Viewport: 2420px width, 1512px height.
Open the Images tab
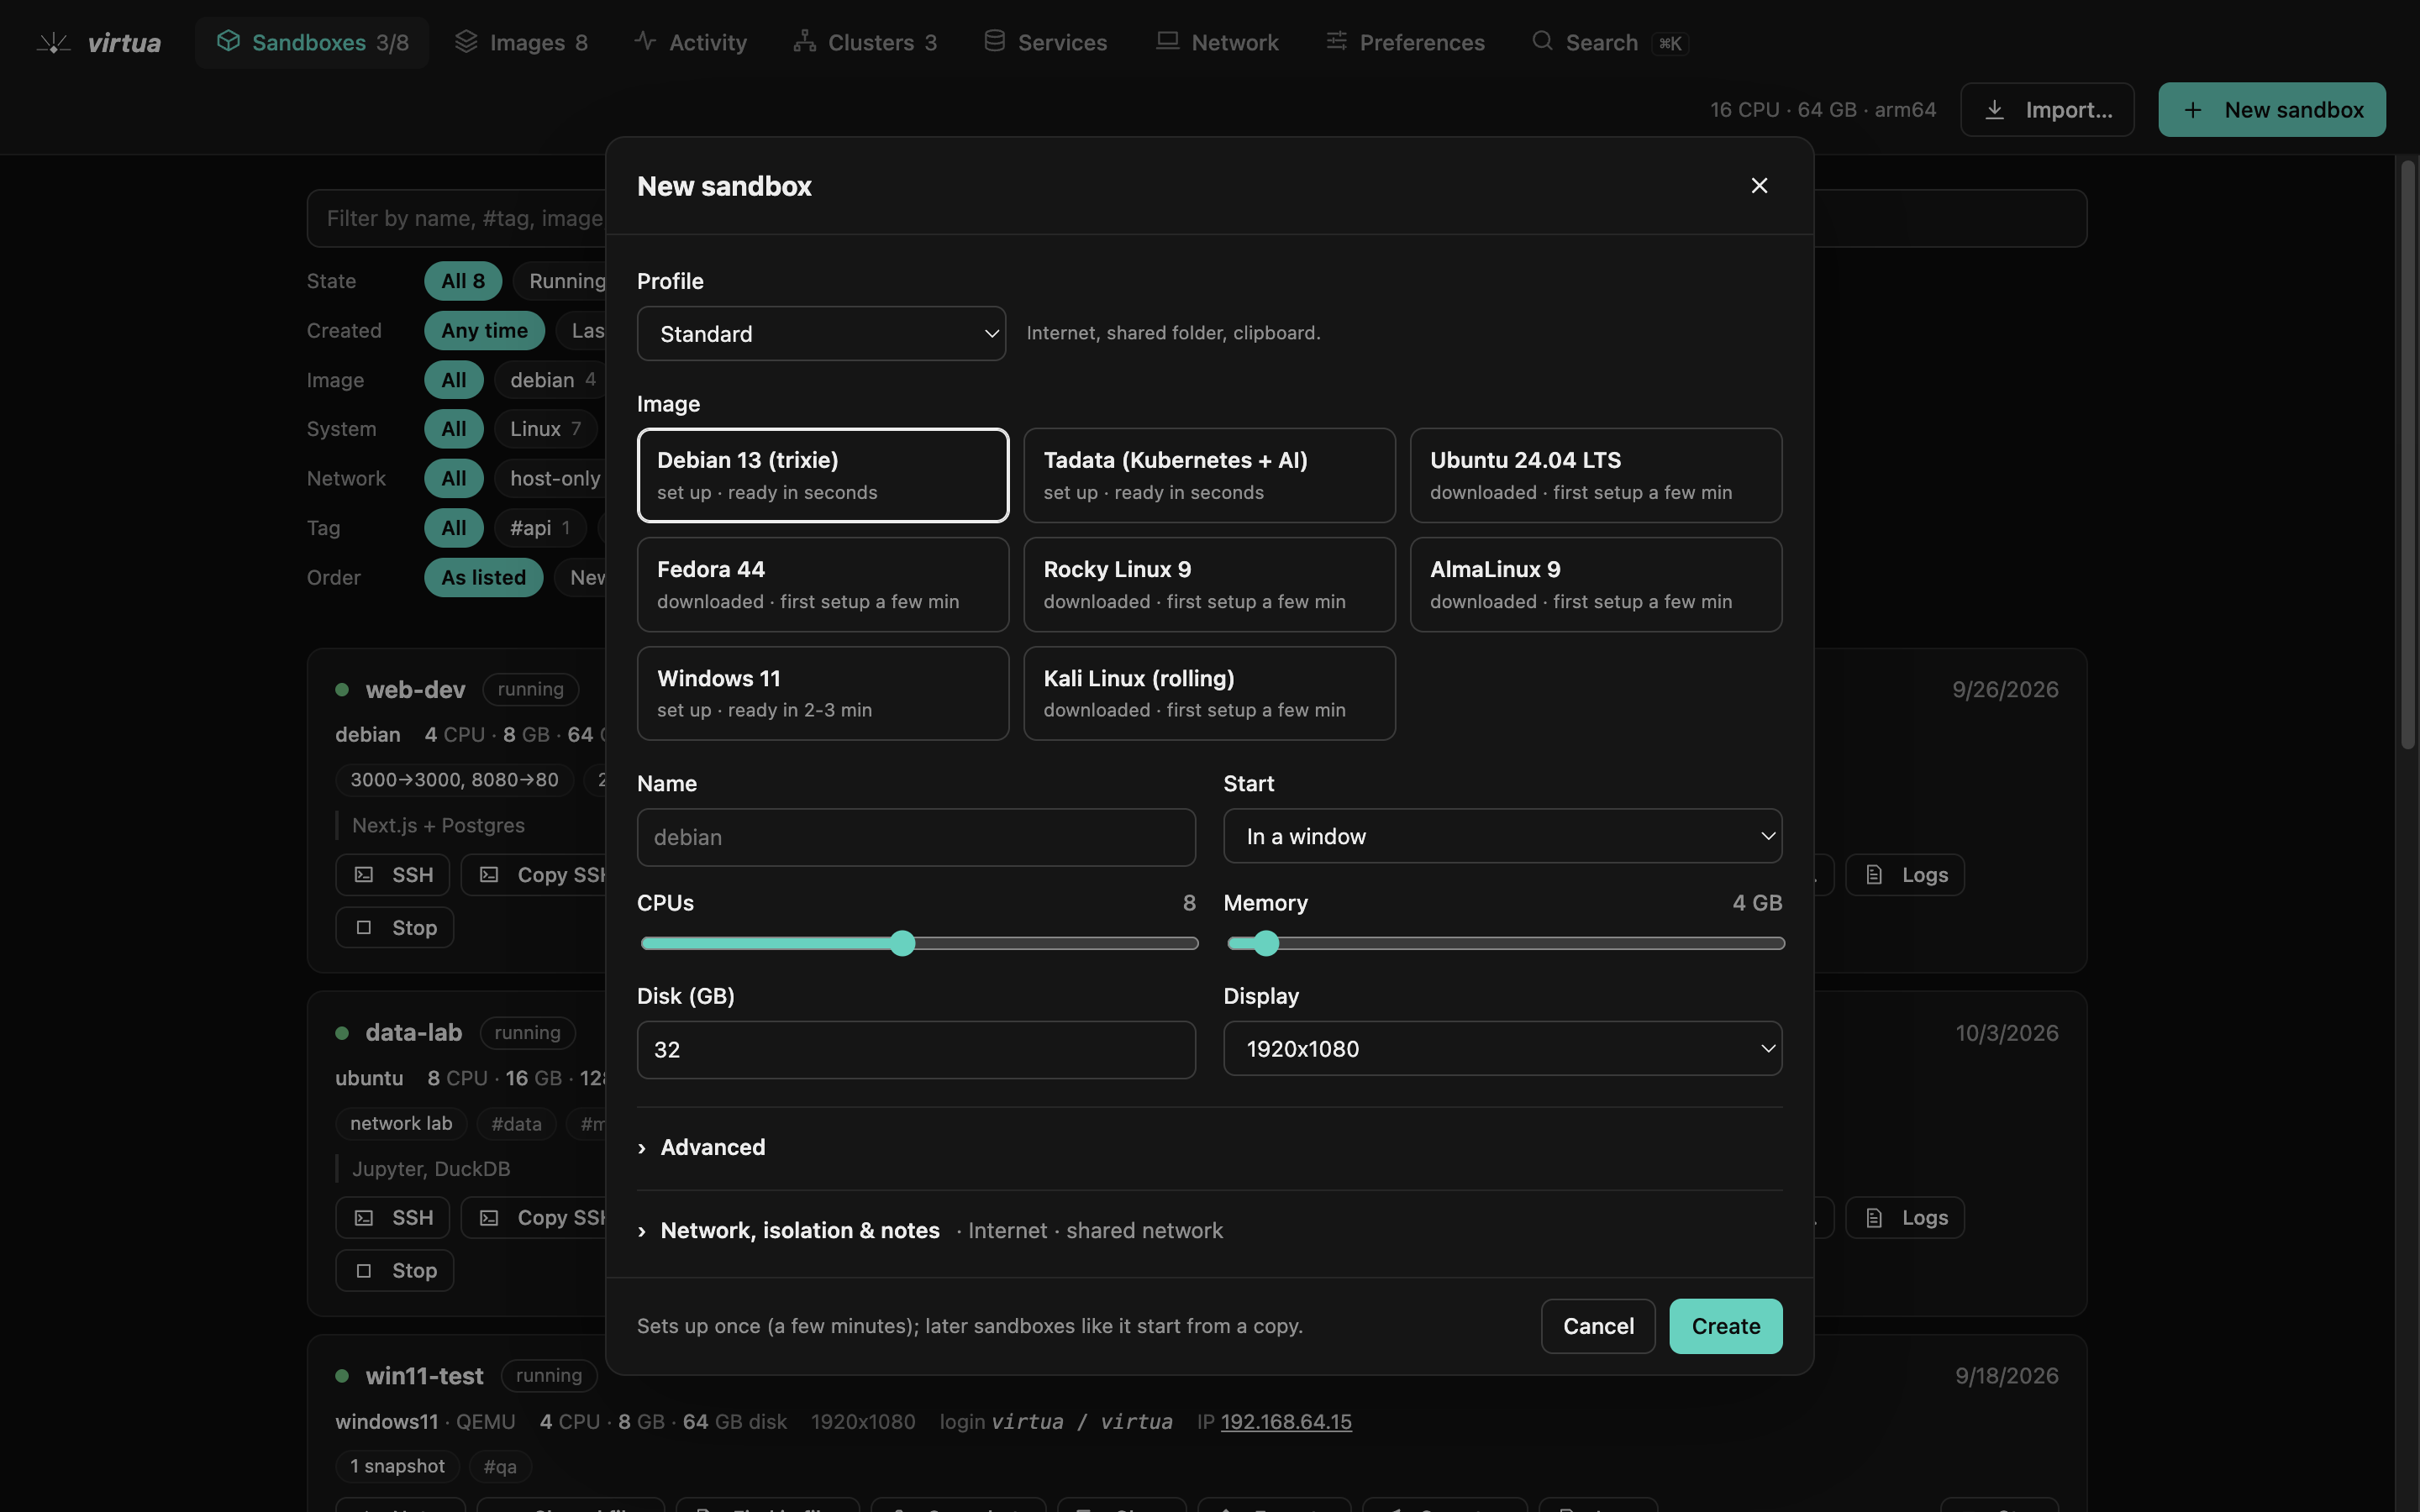(x=521, y=42)
